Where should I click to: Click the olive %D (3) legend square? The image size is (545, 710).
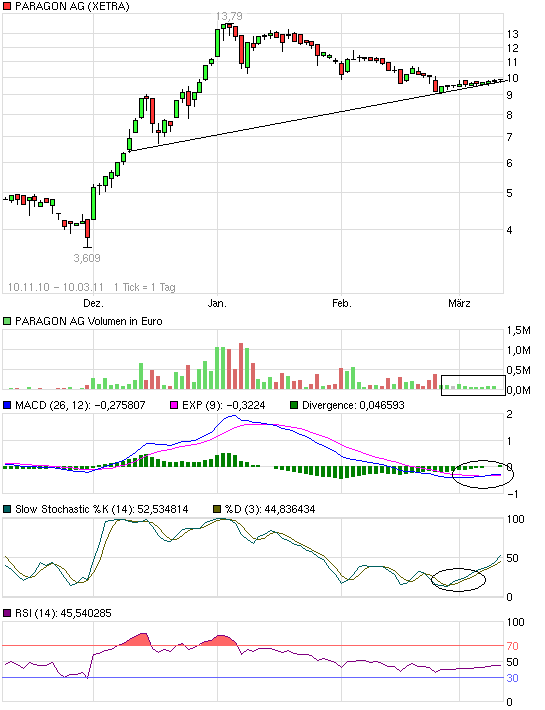click(x=217, y=509)
